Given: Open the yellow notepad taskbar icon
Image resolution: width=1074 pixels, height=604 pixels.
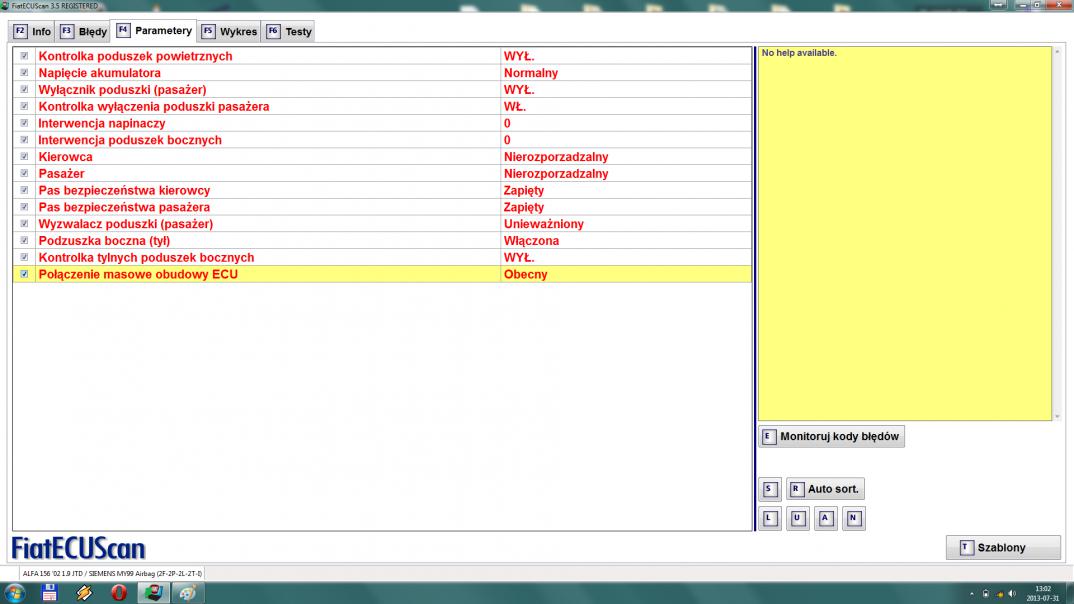Looking at the screenshot, I should pos(84,592).
